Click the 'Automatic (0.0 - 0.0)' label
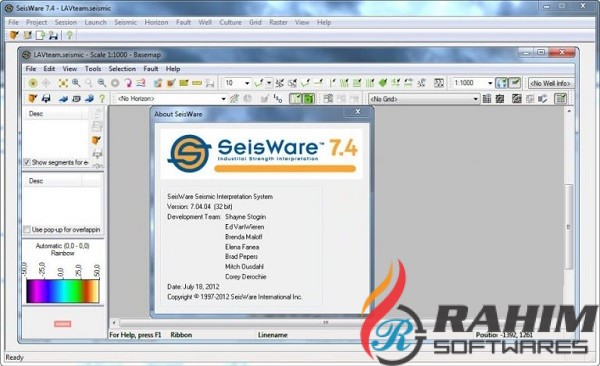The width and height of the screenshot is (600, 366). [62, 246]
